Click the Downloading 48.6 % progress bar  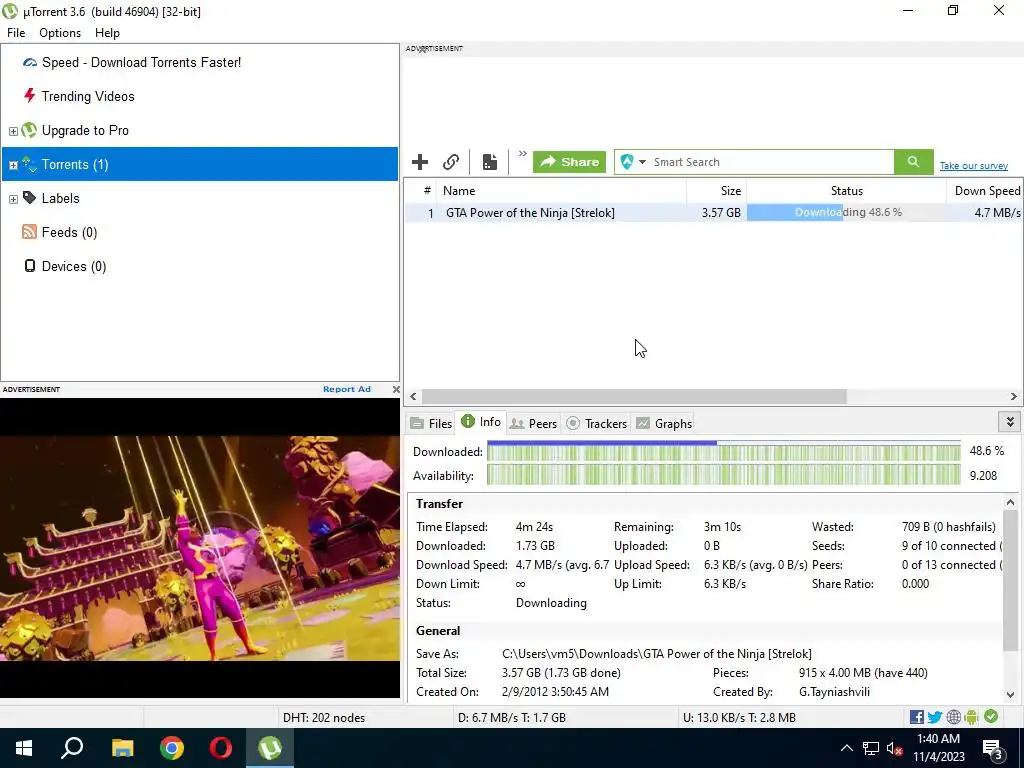tap(846, 212)
